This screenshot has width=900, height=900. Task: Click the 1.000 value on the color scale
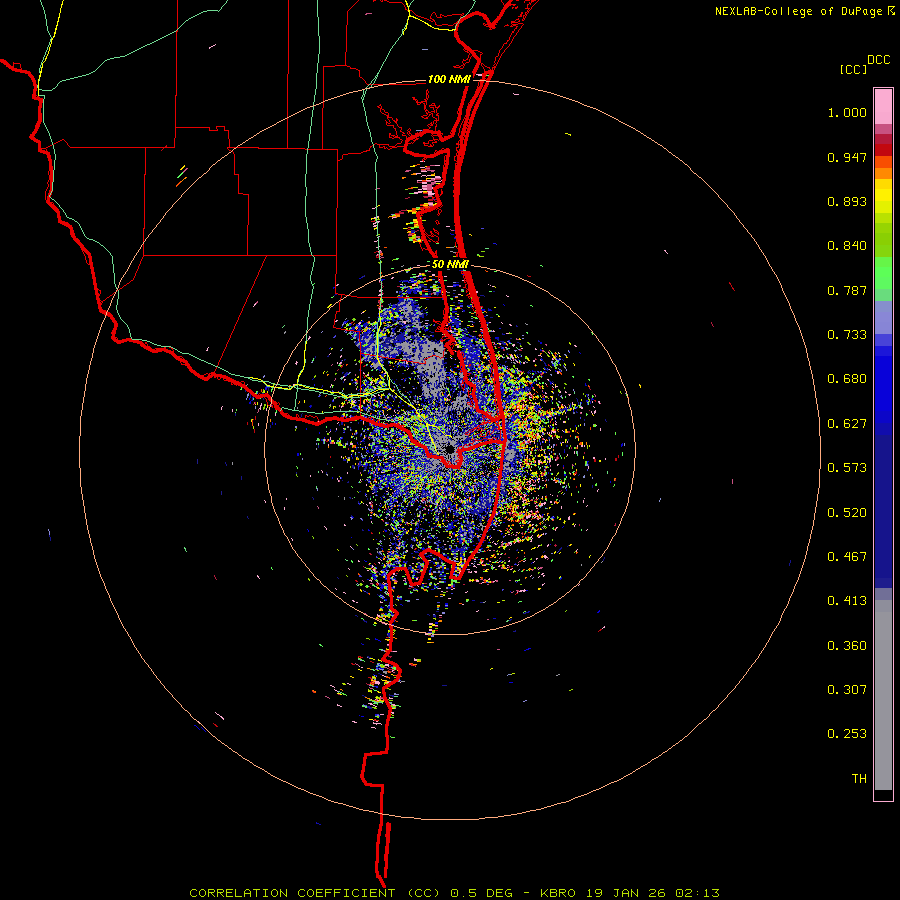coord(847,112)
